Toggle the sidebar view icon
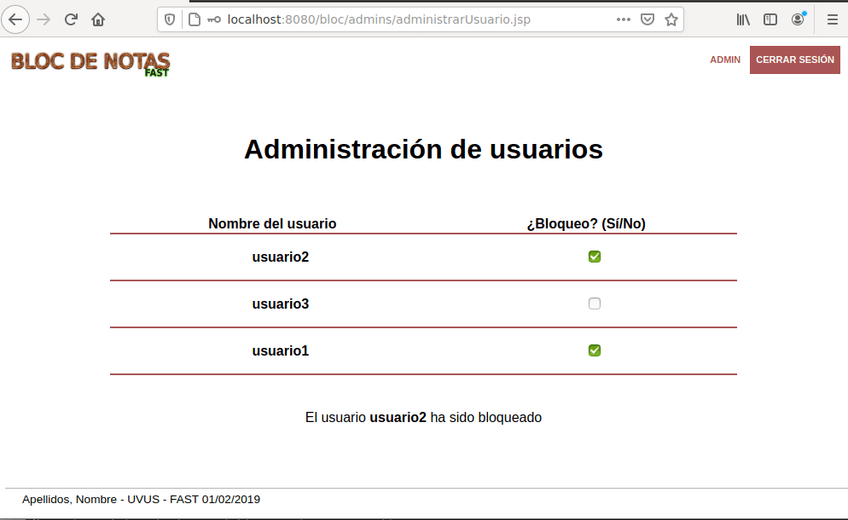Viewport: 848px width, 520px height. click(x=770, y=19)
